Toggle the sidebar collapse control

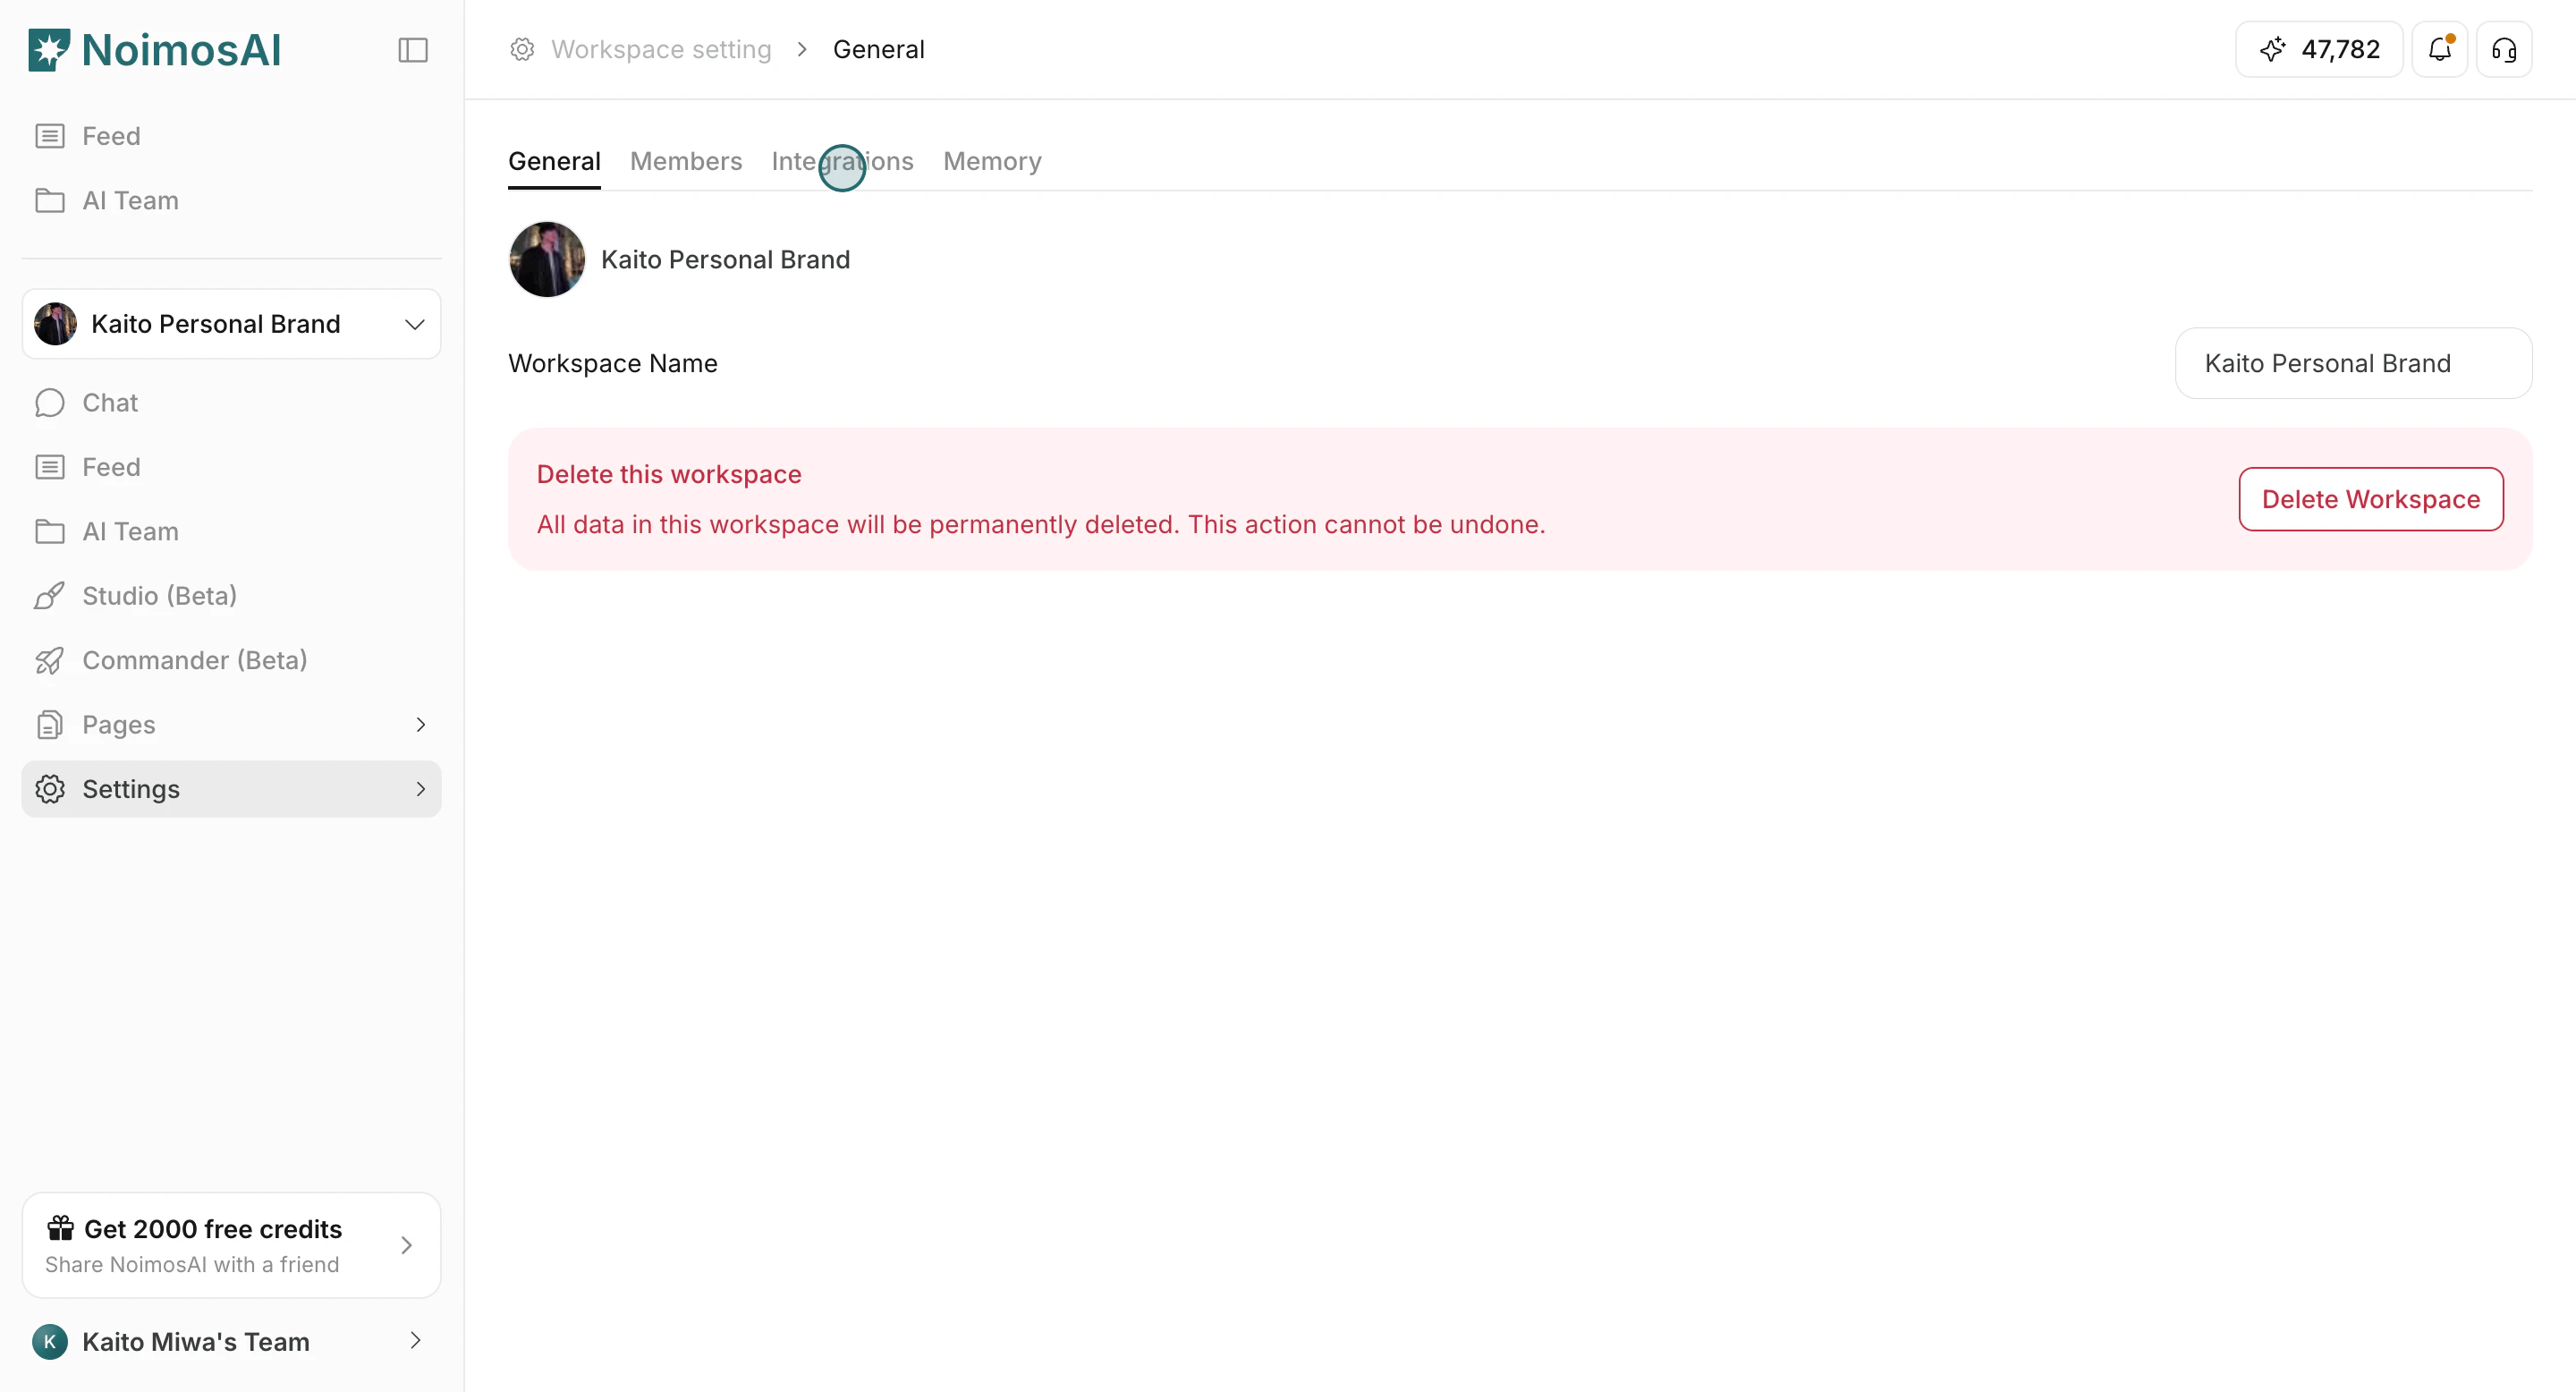(x=412, y=49)
